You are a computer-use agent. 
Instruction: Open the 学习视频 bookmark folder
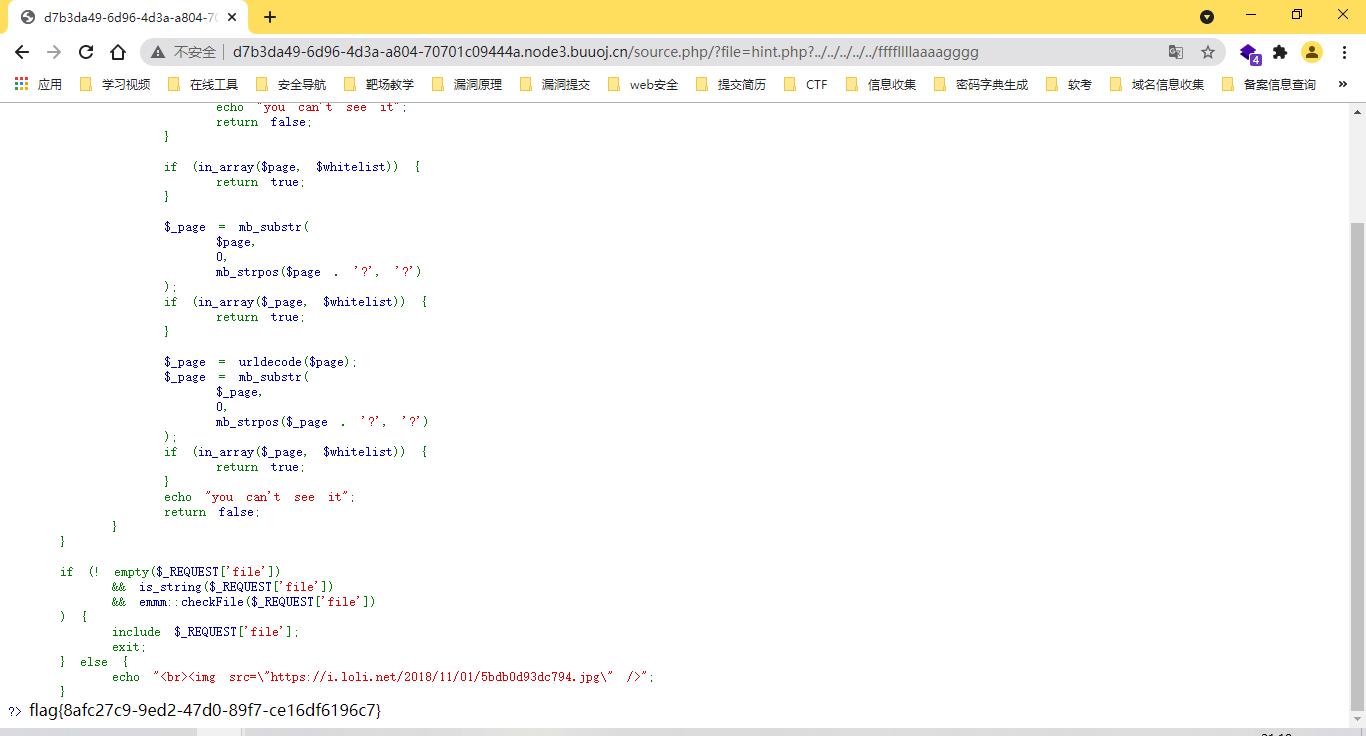114,85
